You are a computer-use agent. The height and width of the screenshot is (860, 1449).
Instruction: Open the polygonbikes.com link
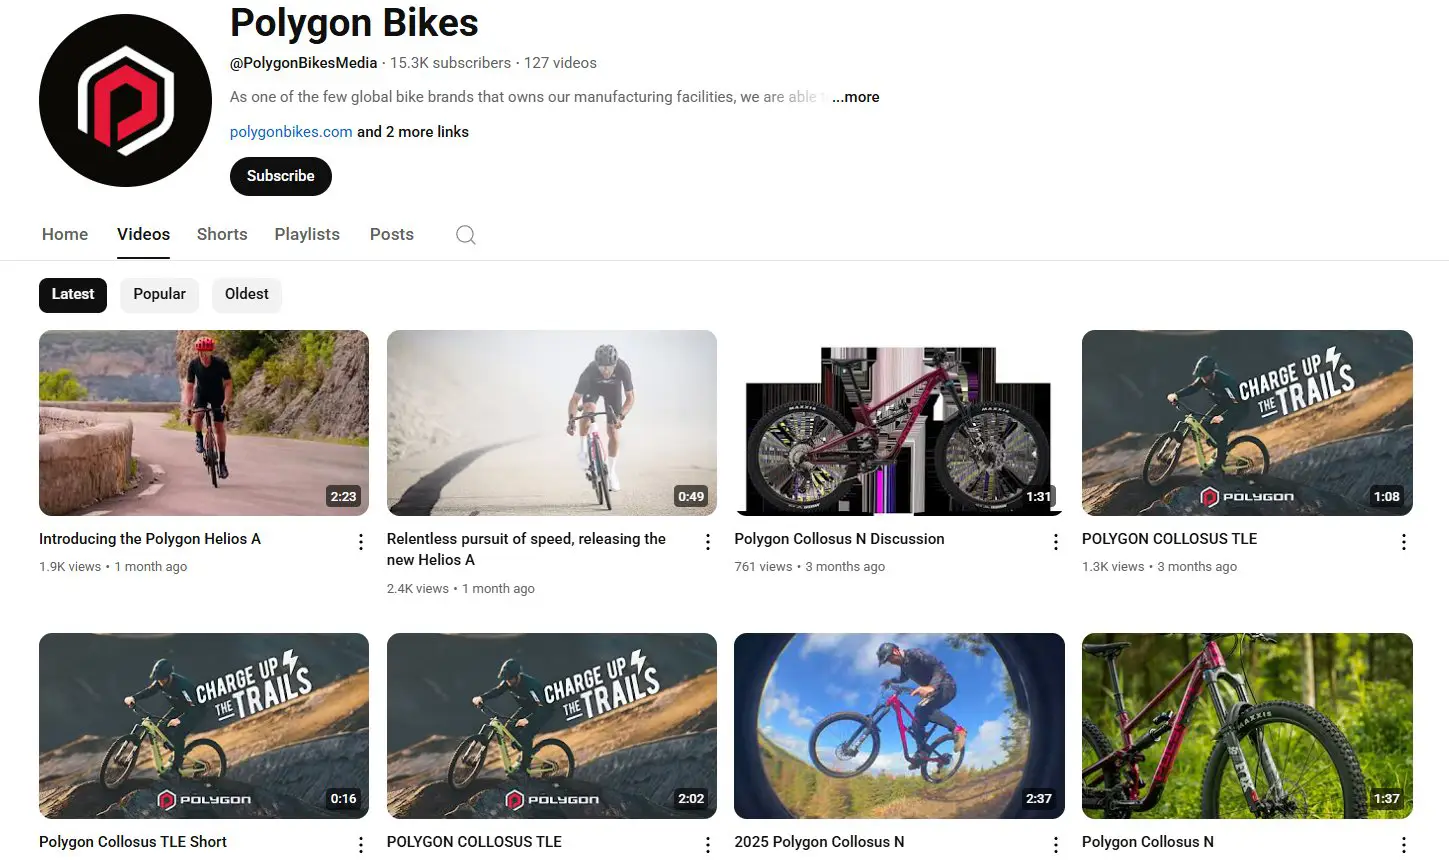(290, 131)
